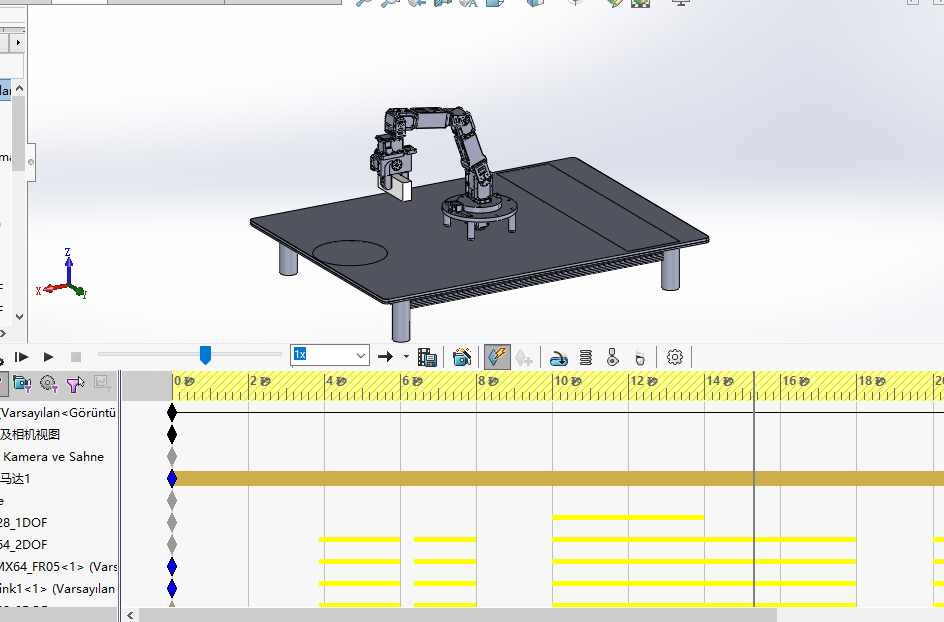Image resolution: width=944 pixels, height=622 pixels.
Task: Select the Varsayılan<Görüntü top tree row
Action: pyautogui.click(x=59, y=412)
